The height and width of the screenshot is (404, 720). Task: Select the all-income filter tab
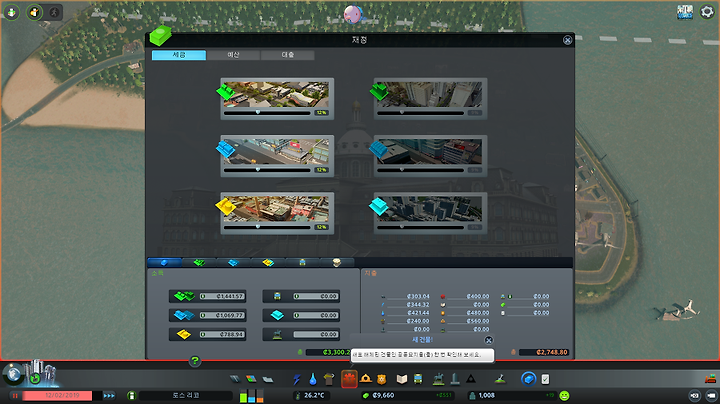coord(164,263)
